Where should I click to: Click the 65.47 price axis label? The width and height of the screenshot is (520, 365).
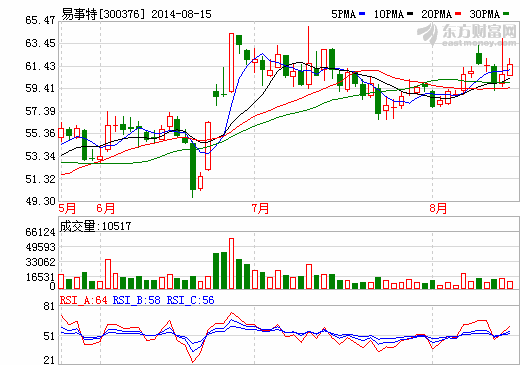[40, 20]
